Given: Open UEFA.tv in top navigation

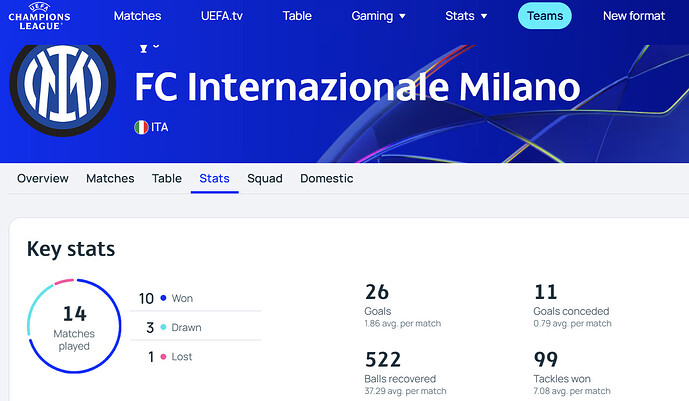Looking at the screenshot, I should point(222,16).
